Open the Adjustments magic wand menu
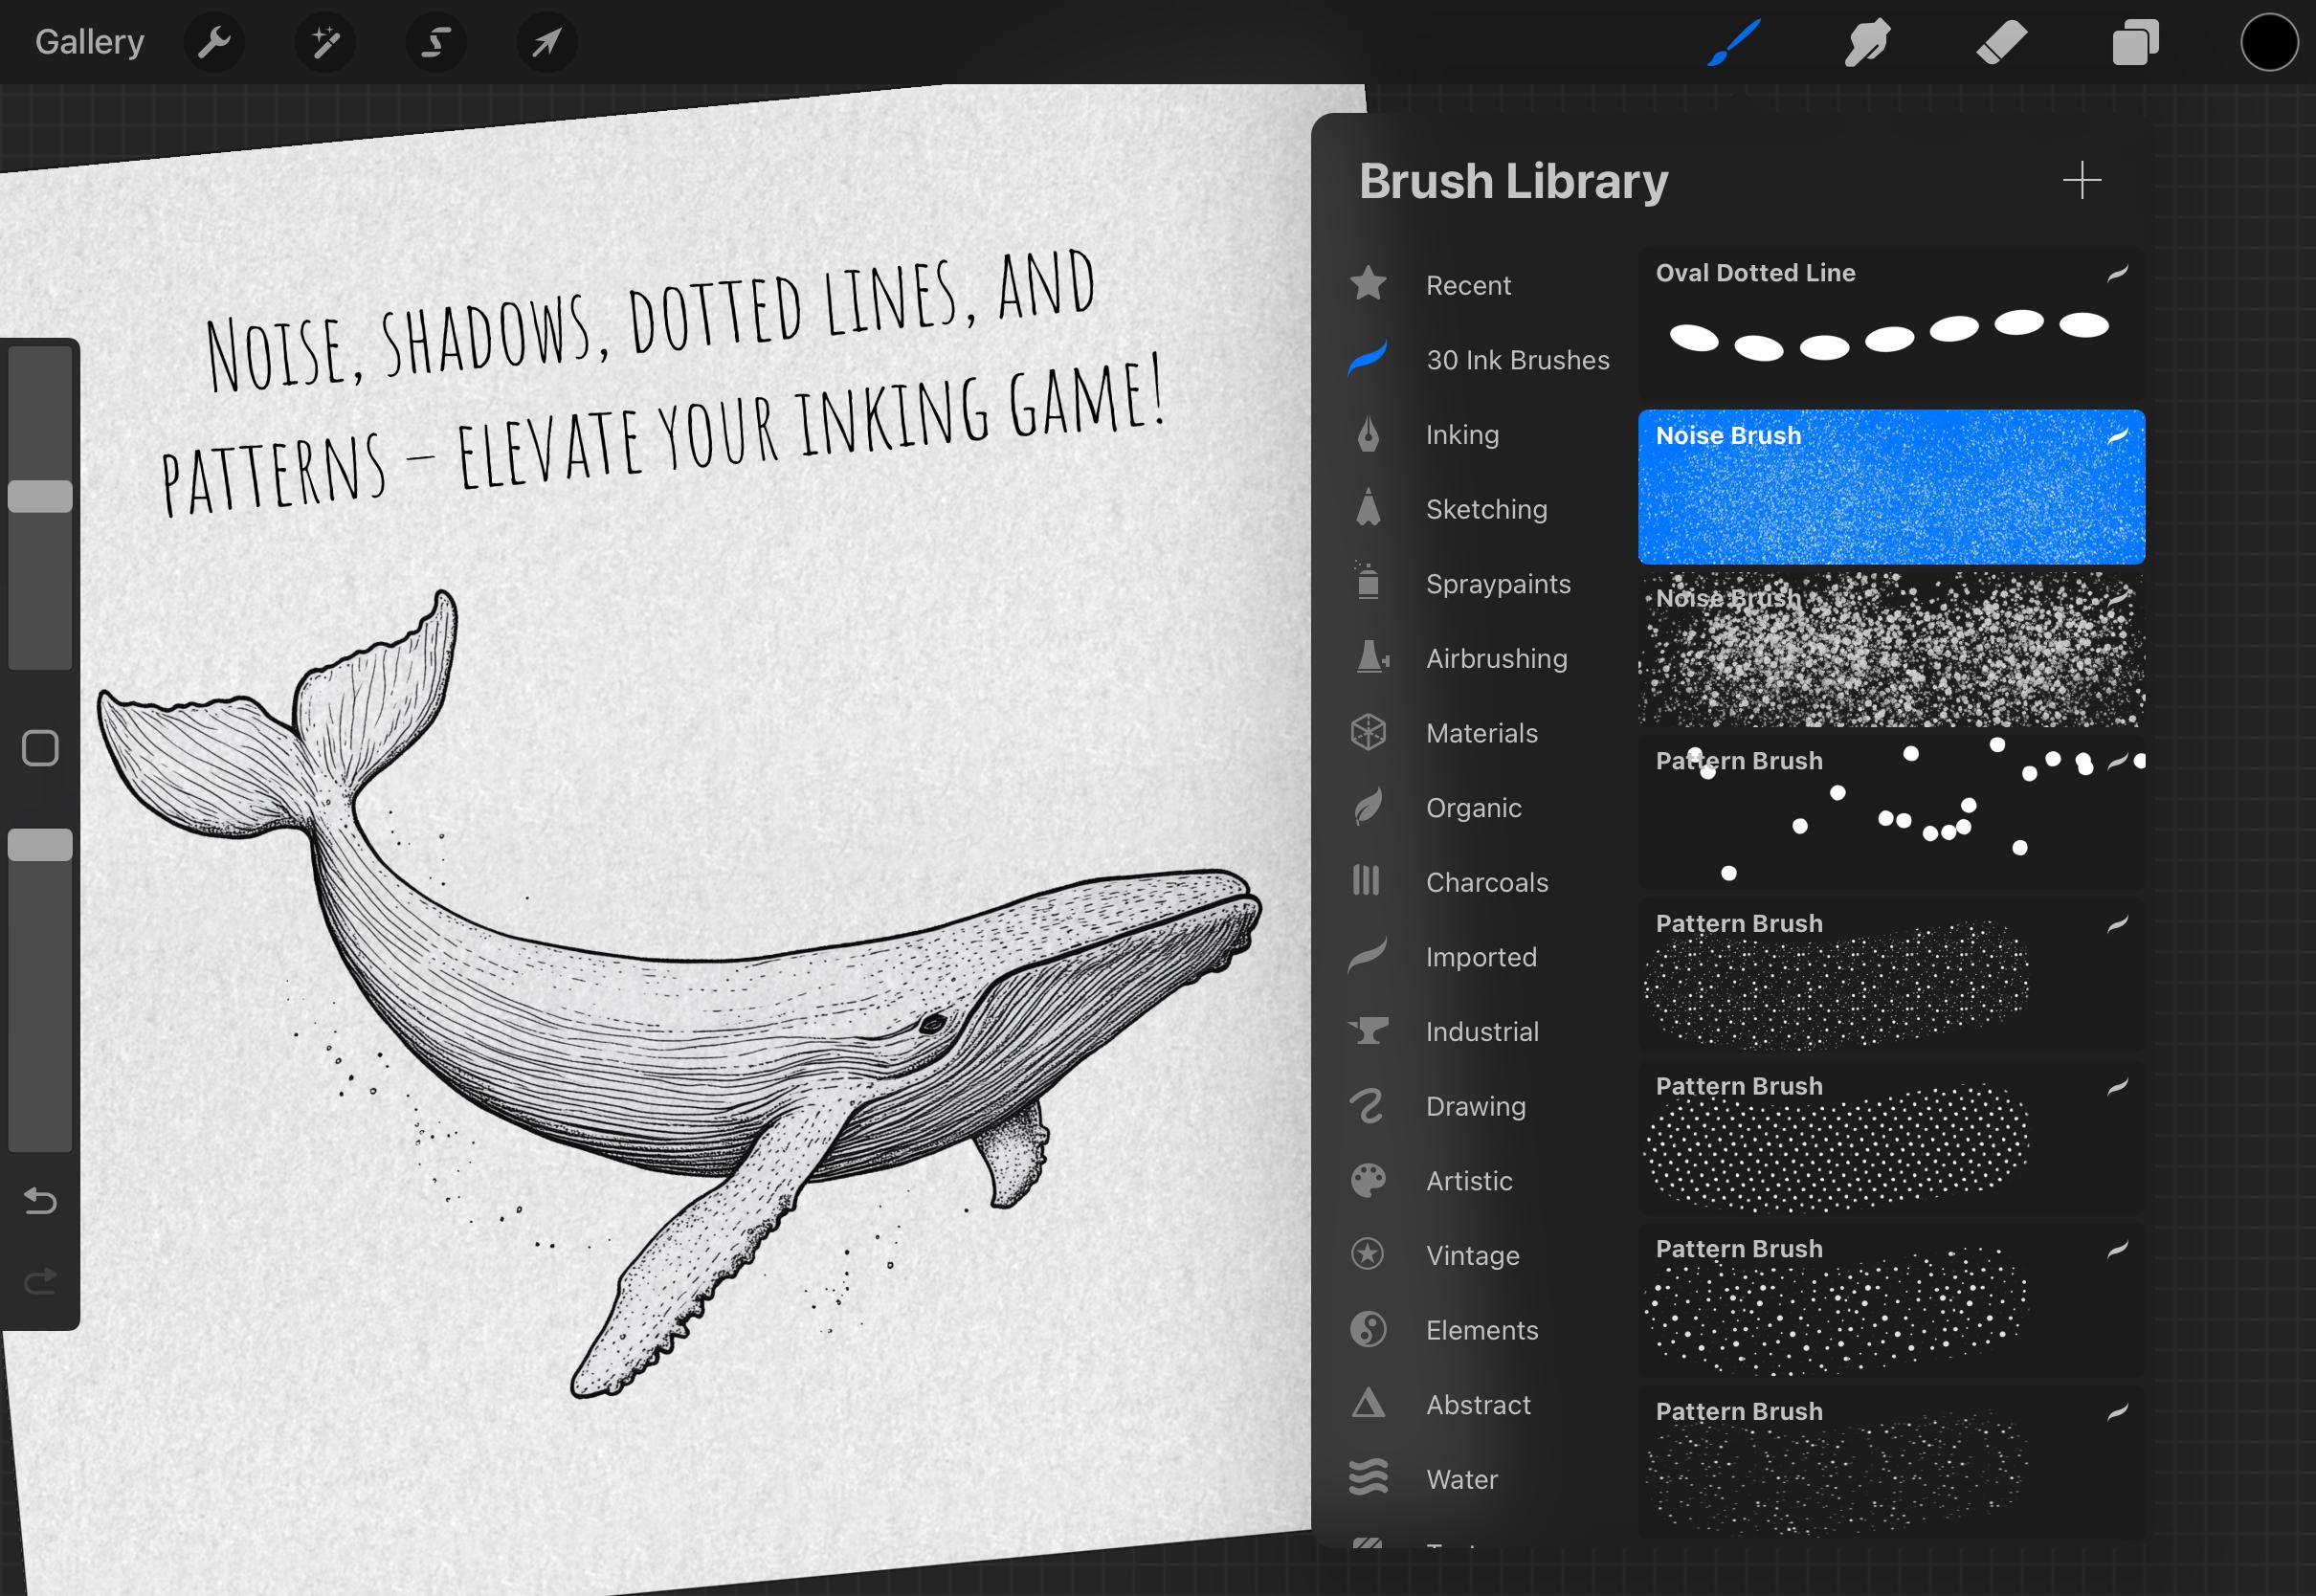Image resolution: width=2316 pixels, height=1596 pixels. [325, 42]
